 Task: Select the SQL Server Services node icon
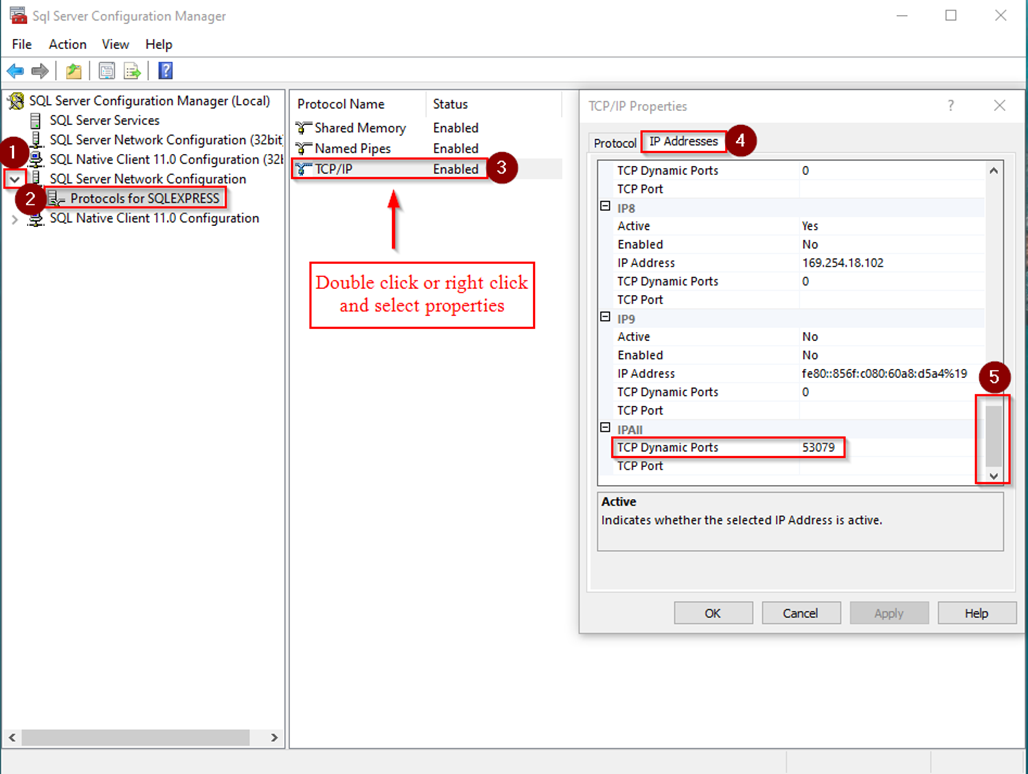(x=34, y=120)
